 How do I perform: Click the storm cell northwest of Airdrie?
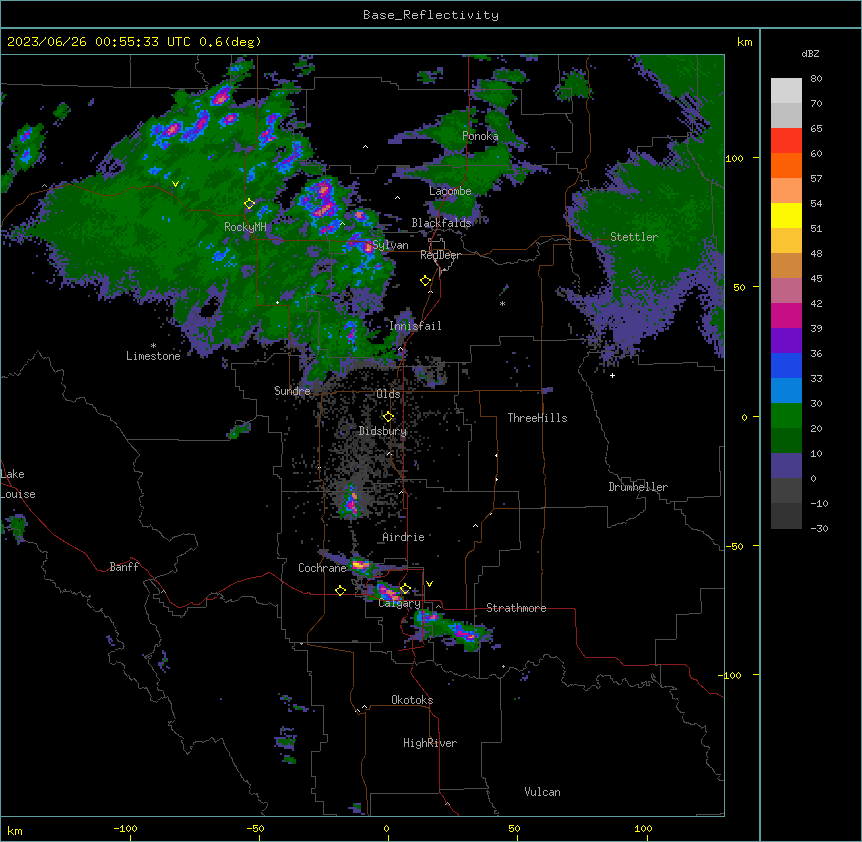351,503
